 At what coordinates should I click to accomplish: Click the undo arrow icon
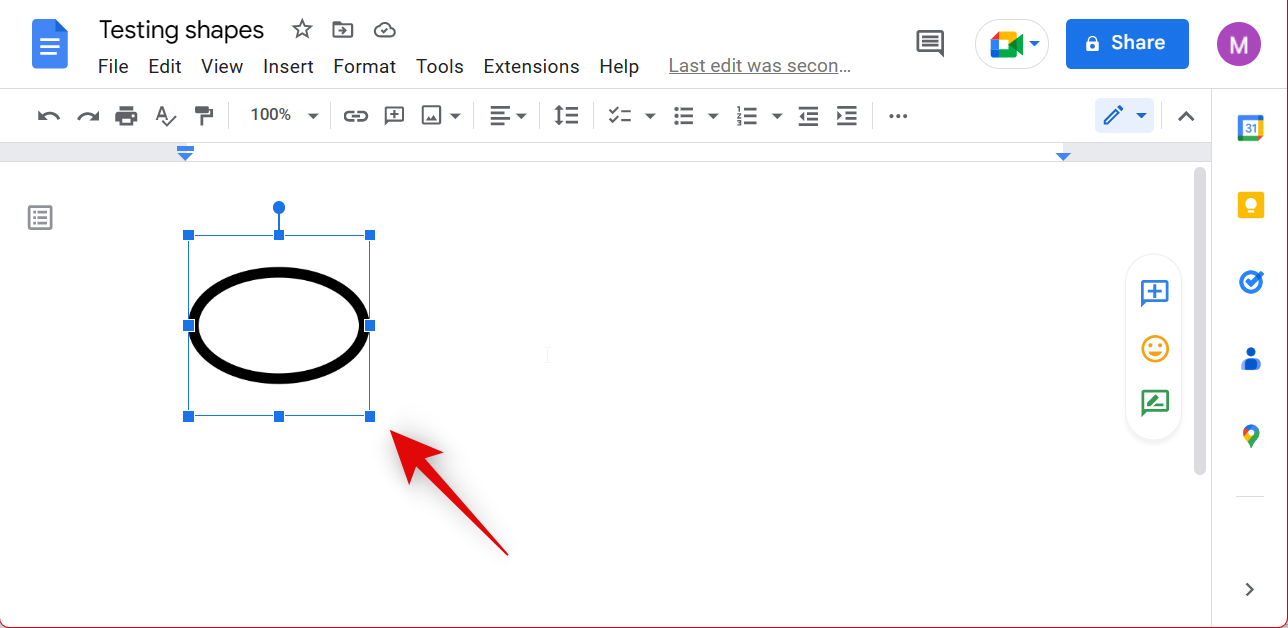pyautogui.click(x=48, y=116)
